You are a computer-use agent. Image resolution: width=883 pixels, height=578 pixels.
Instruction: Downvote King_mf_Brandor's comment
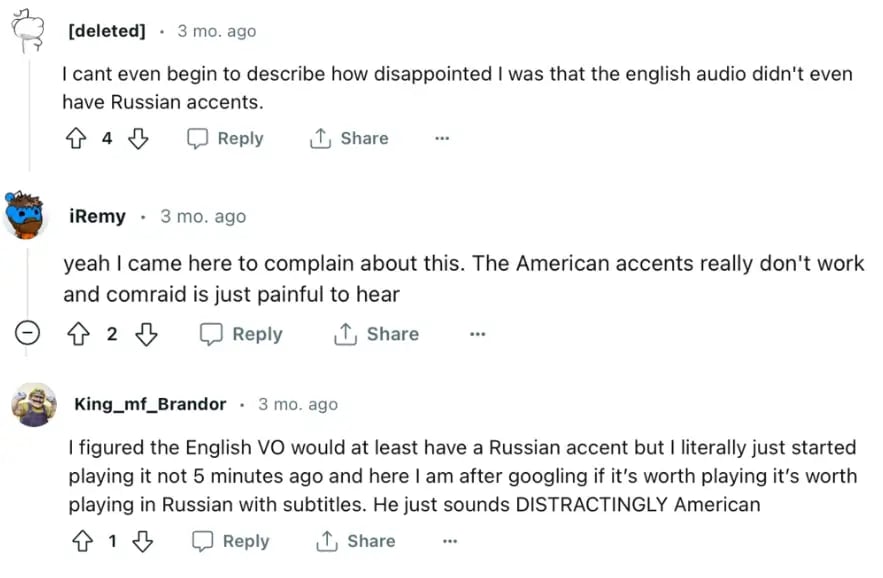point(143,541)
